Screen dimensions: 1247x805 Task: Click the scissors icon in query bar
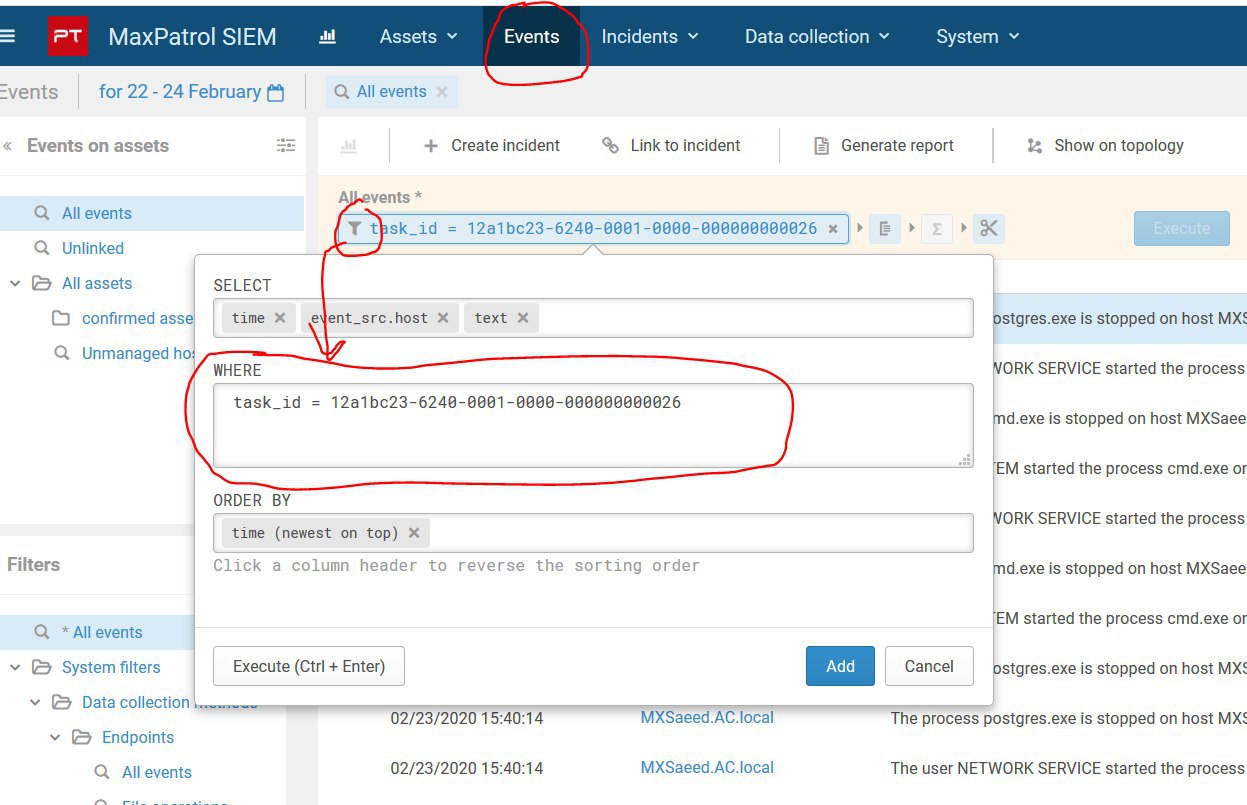pyautogui.click(x=989, y=229)
